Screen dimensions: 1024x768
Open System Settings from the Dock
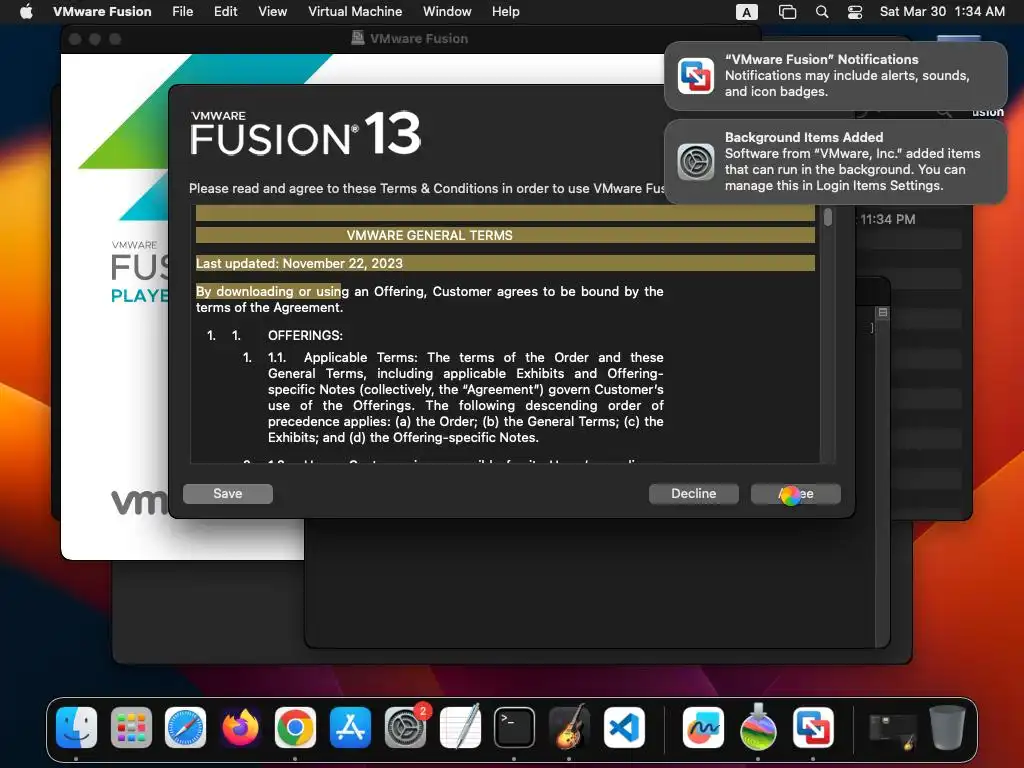405,728
